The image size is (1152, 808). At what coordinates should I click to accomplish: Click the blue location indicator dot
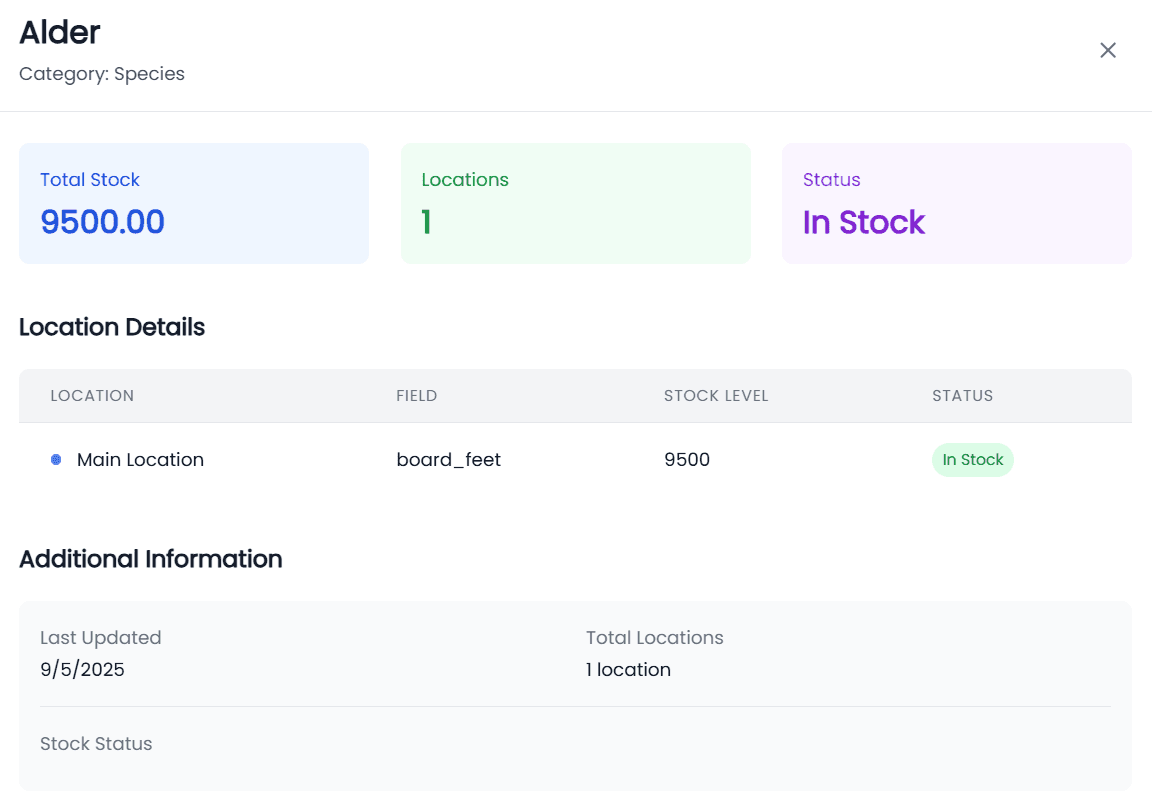tap(55, 459)
